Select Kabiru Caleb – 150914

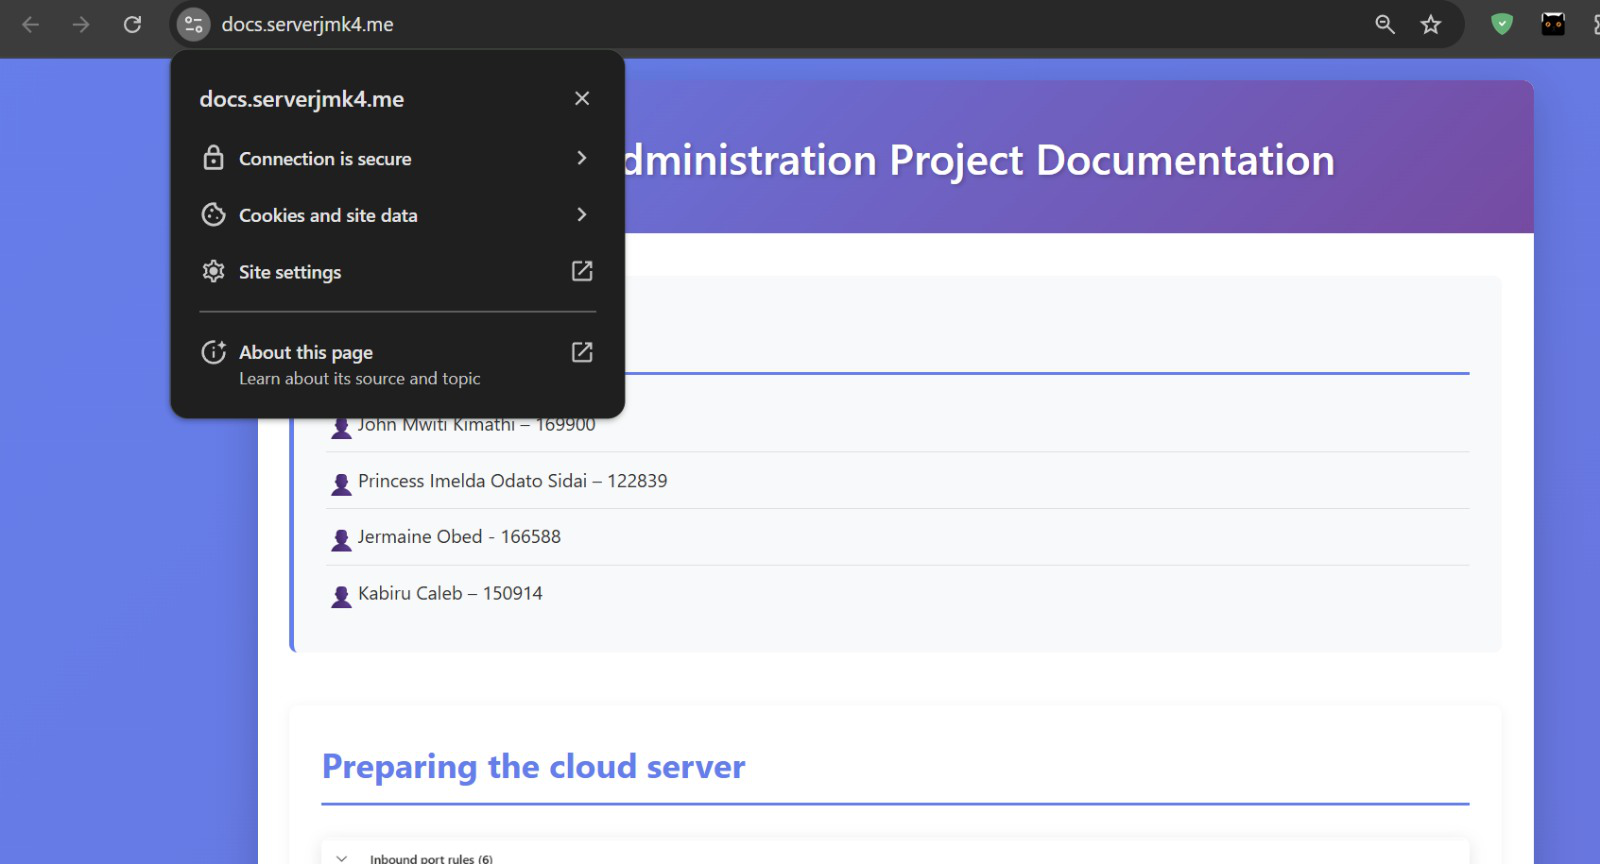pos(450,593)
